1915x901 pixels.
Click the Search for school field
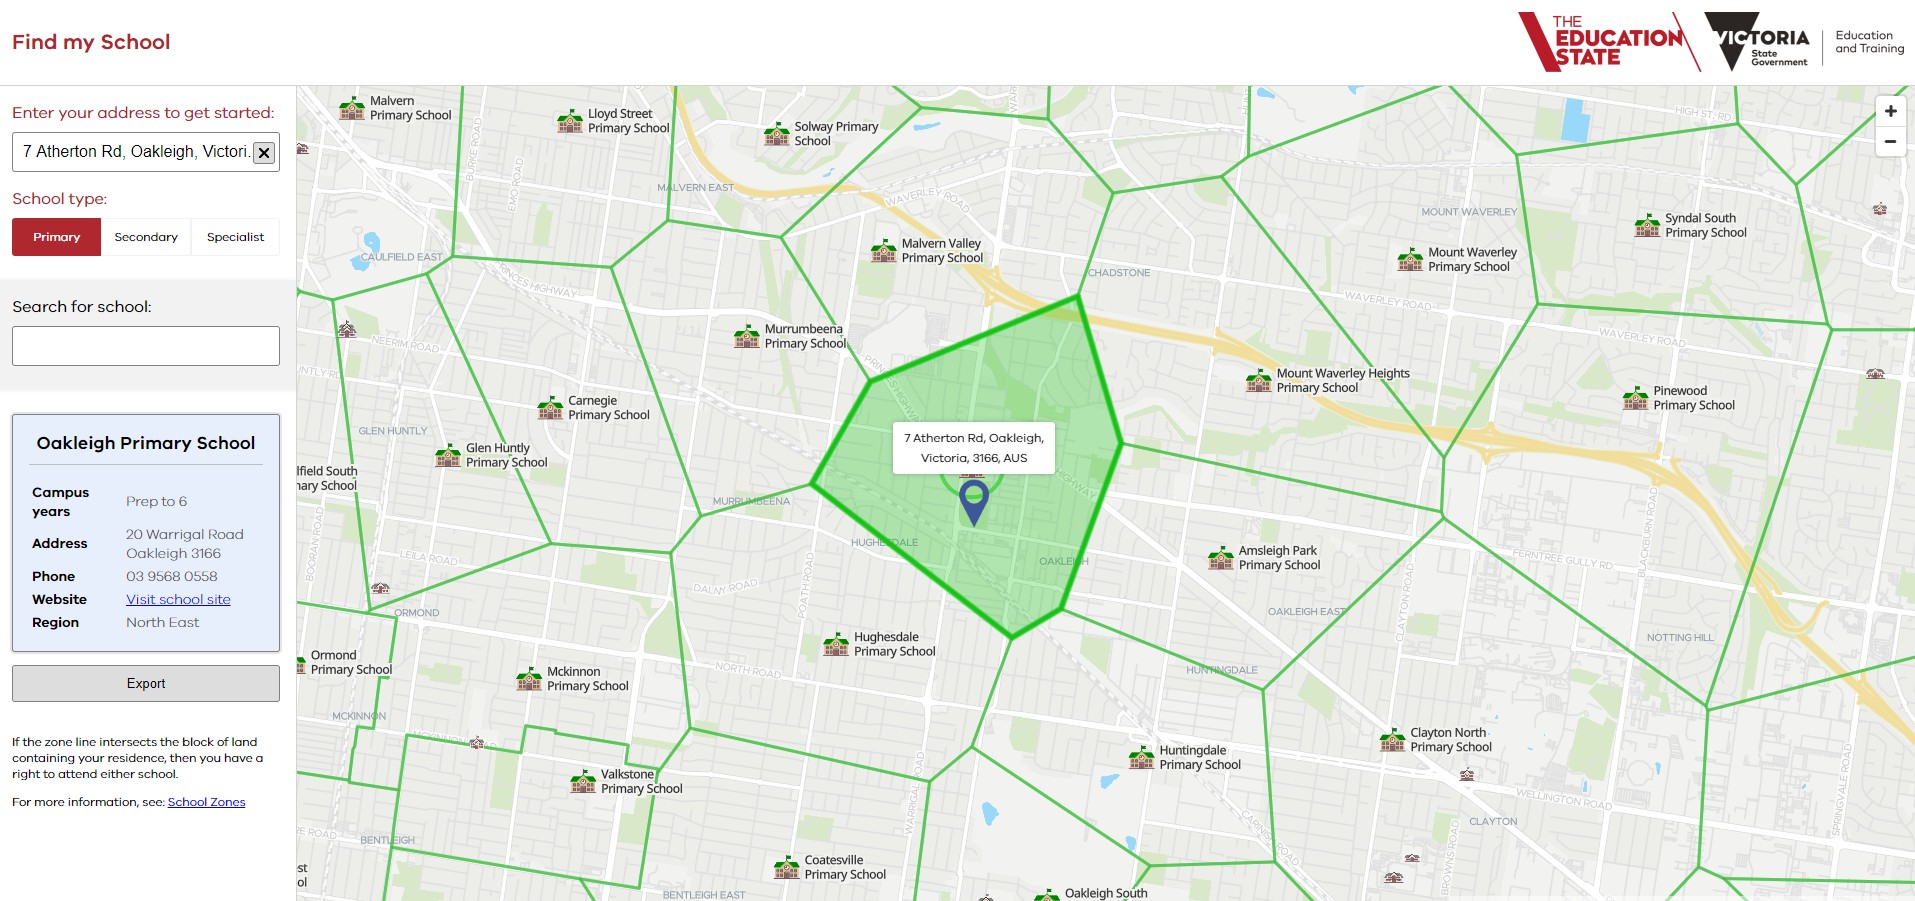click(x=146, y=346)
